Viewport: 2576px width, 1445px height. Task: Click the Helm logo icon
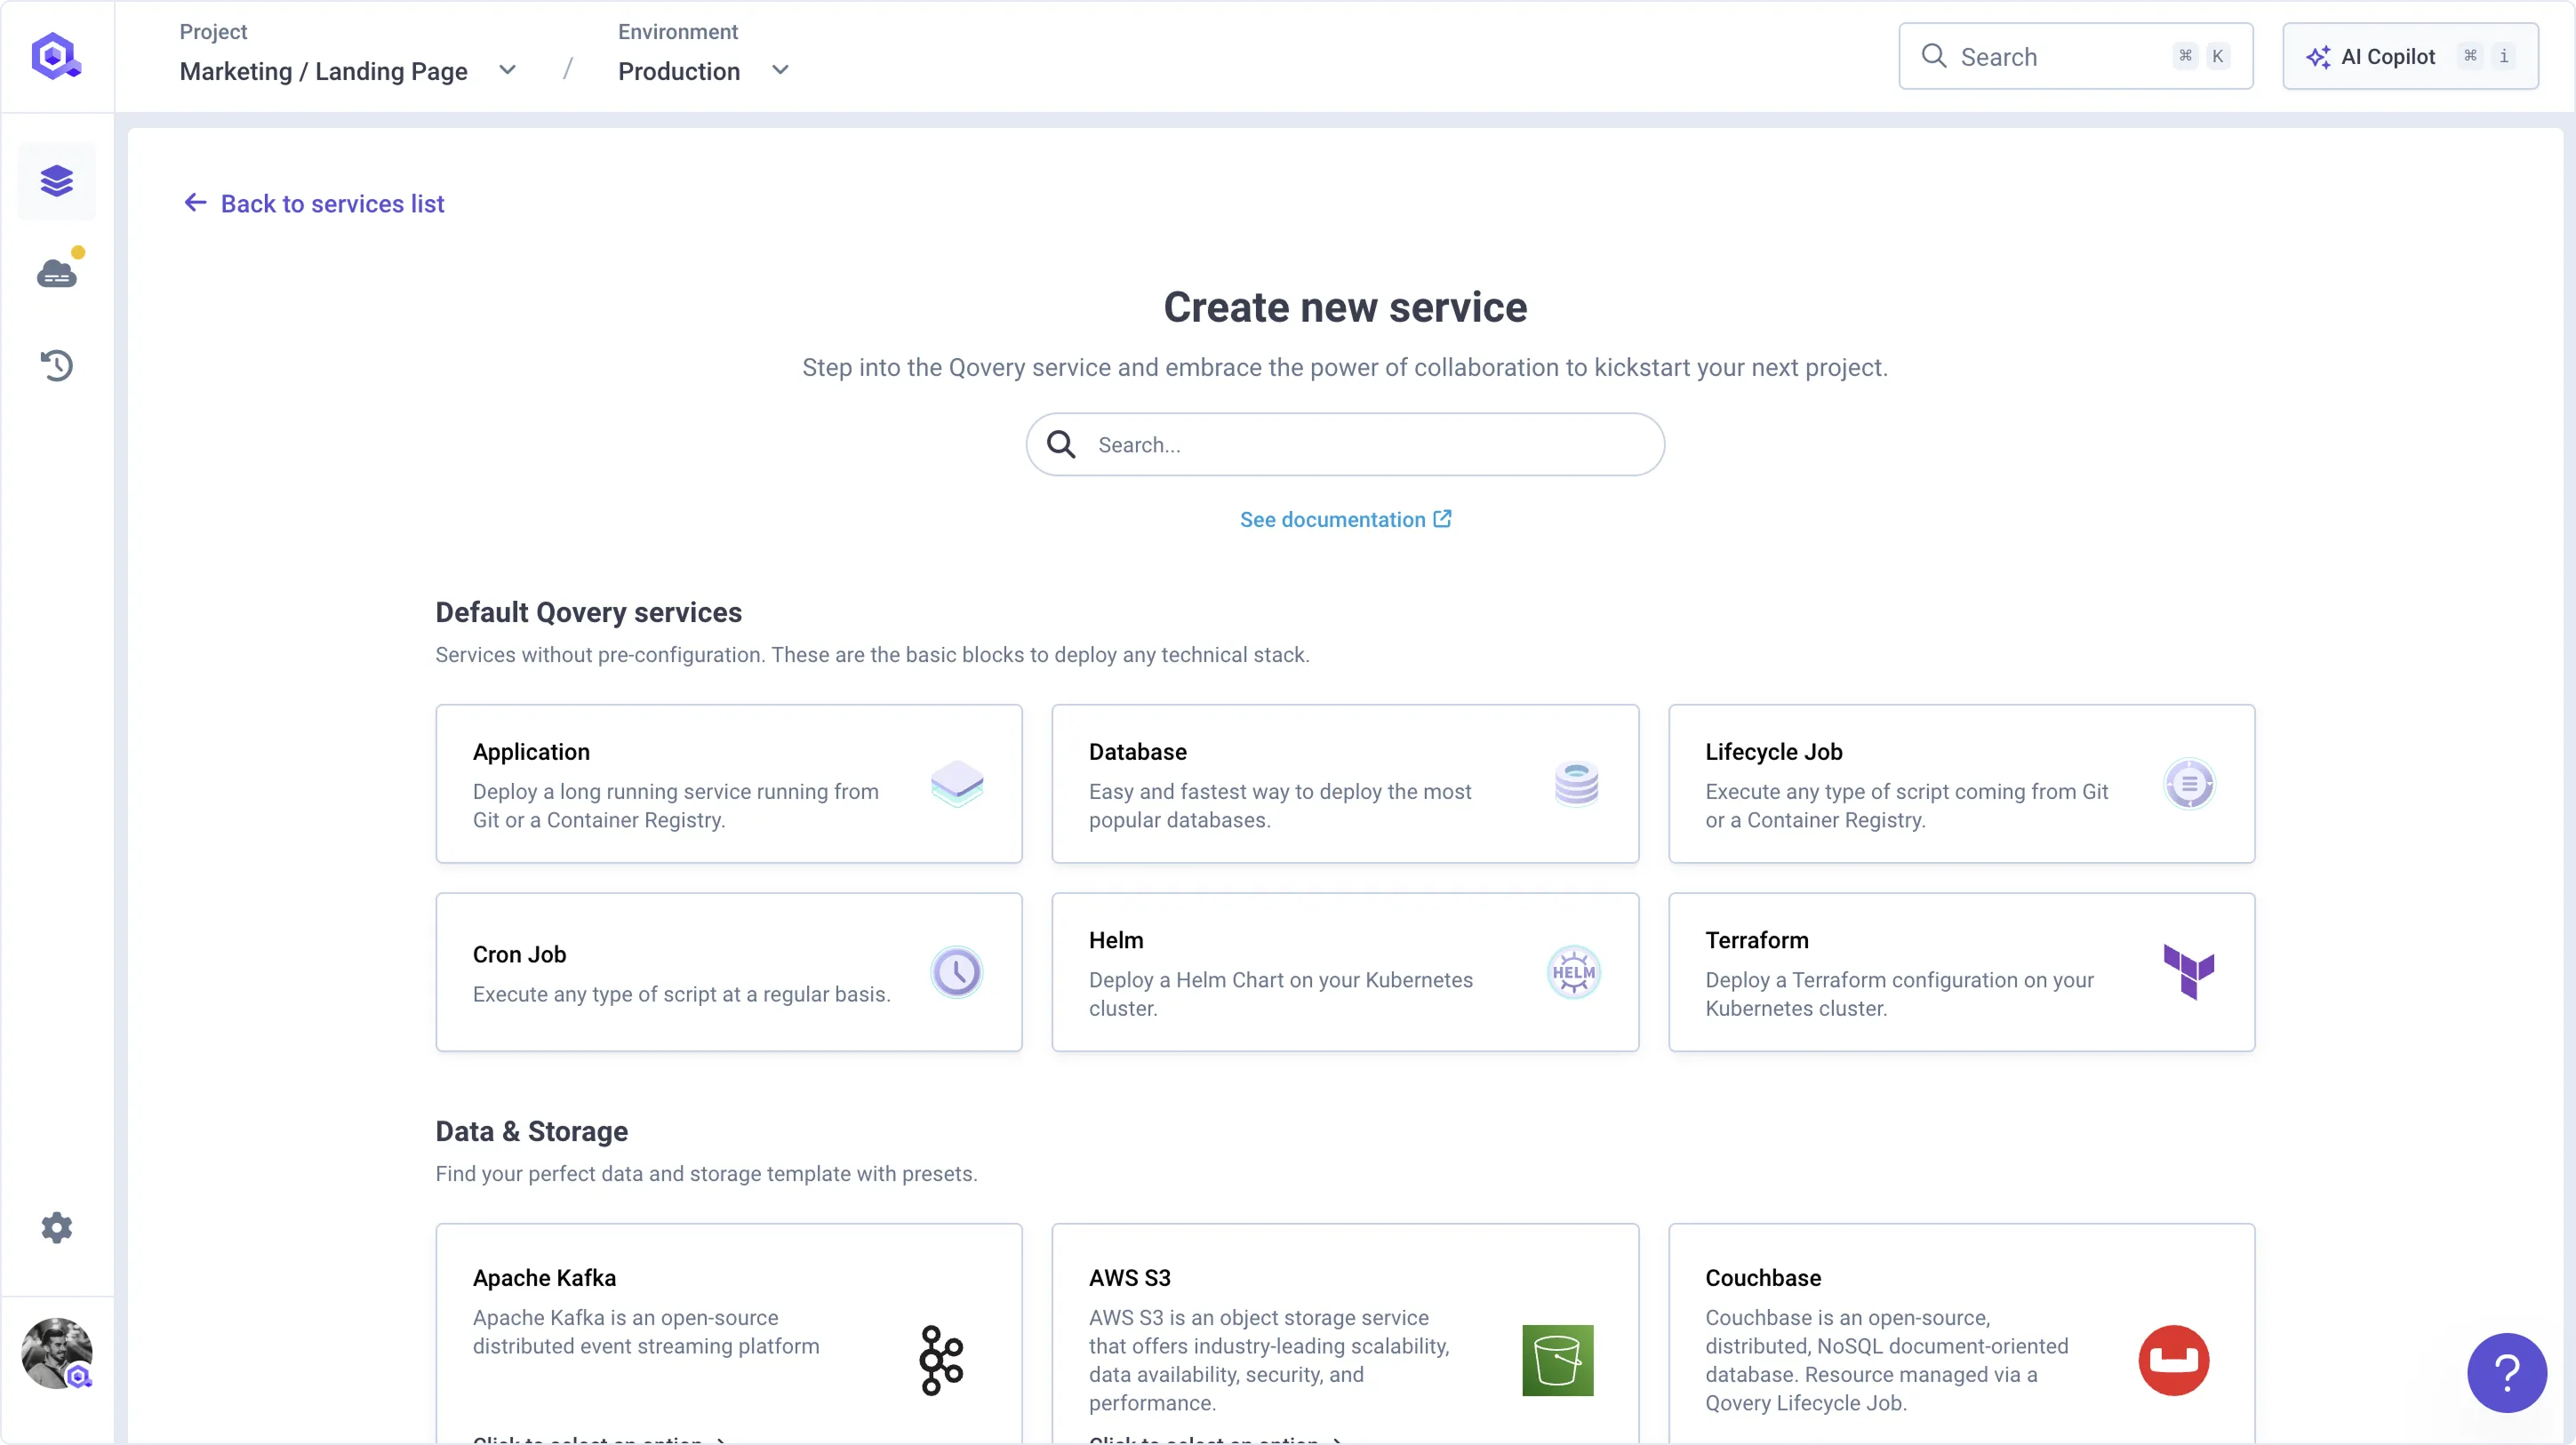[1573, 972]
